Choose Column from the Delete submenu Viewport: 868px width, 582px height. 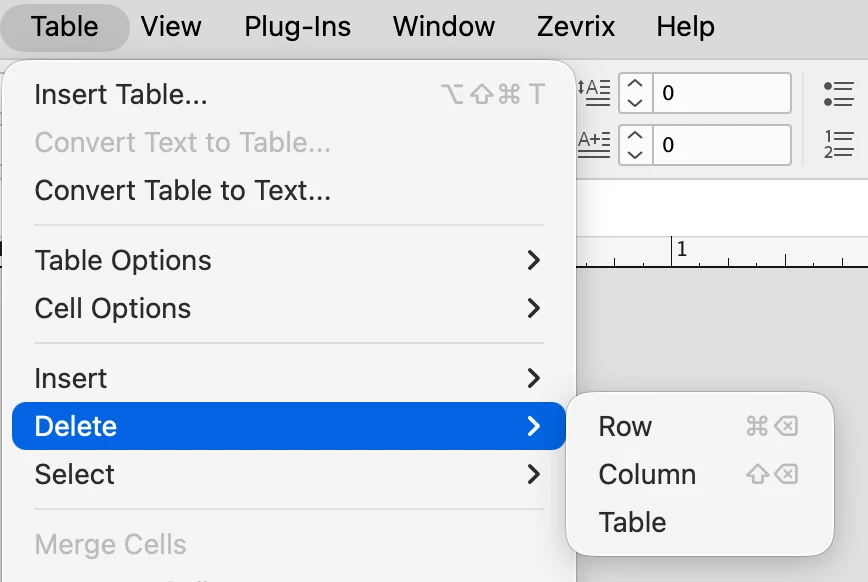point(699,474)
